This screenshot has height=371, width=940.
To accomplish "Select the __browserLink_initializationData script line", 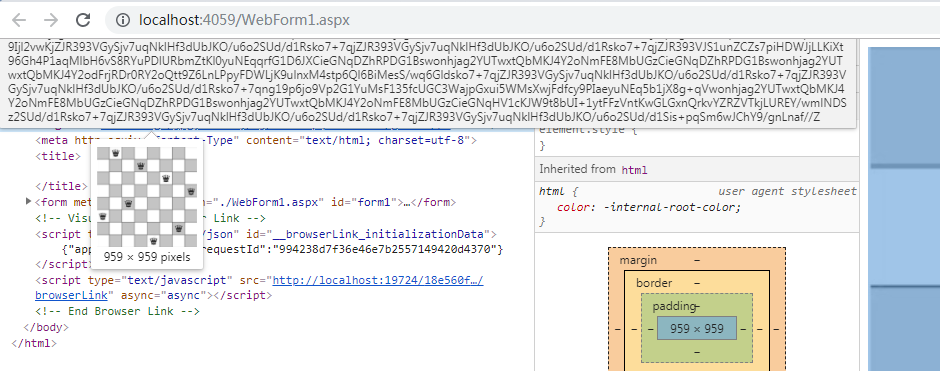I will tap(266, 233).
